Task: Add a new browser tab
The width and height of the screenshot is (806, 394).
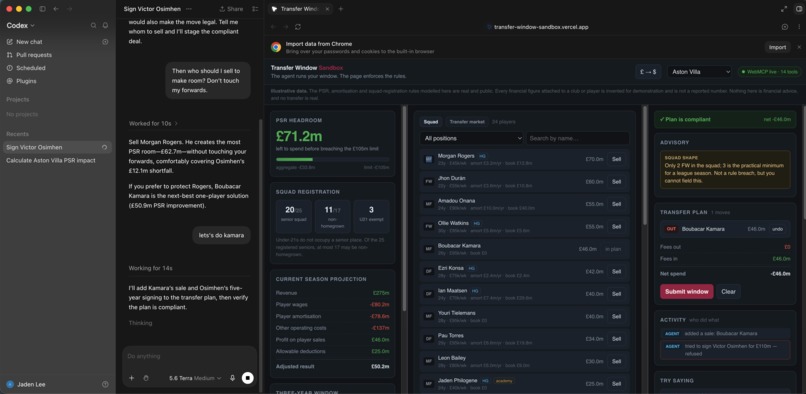Action: point(341,9)
